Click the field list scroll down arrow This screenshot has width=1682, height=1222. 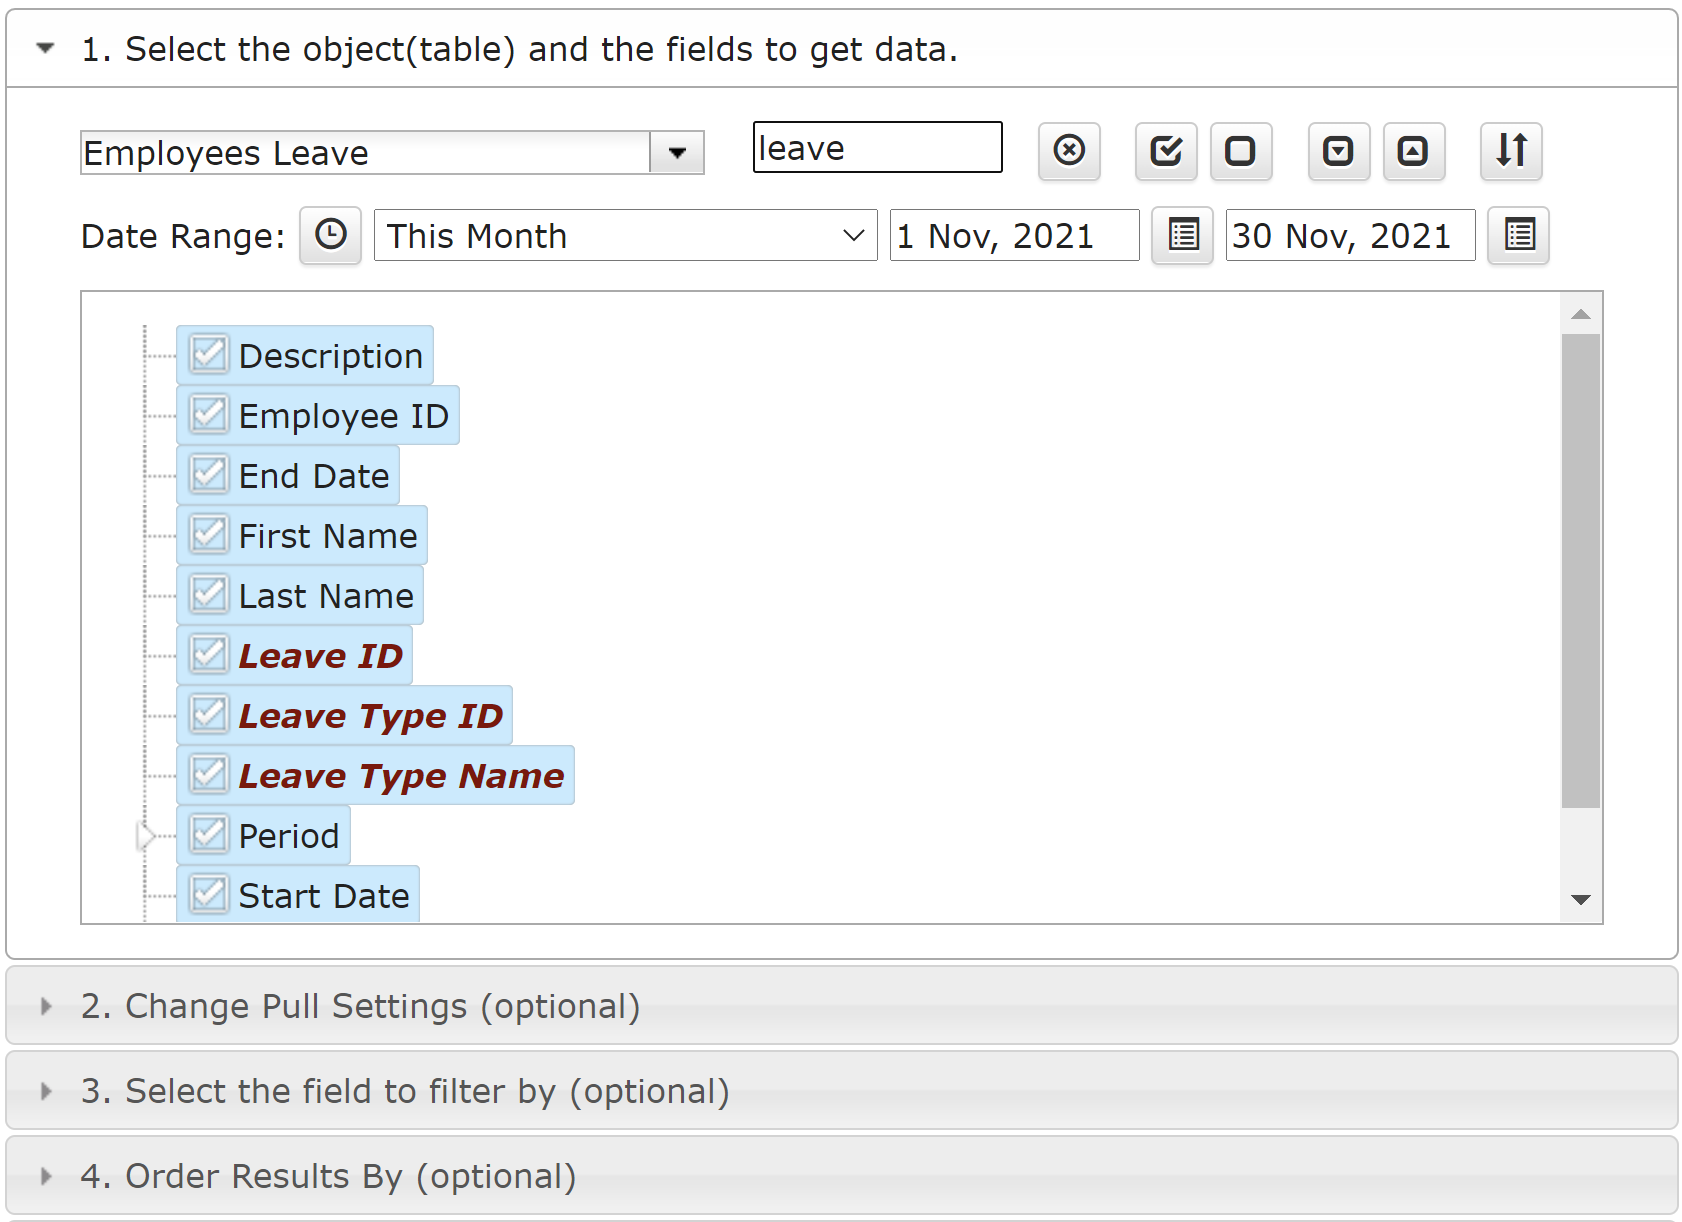pos(1581,900)
